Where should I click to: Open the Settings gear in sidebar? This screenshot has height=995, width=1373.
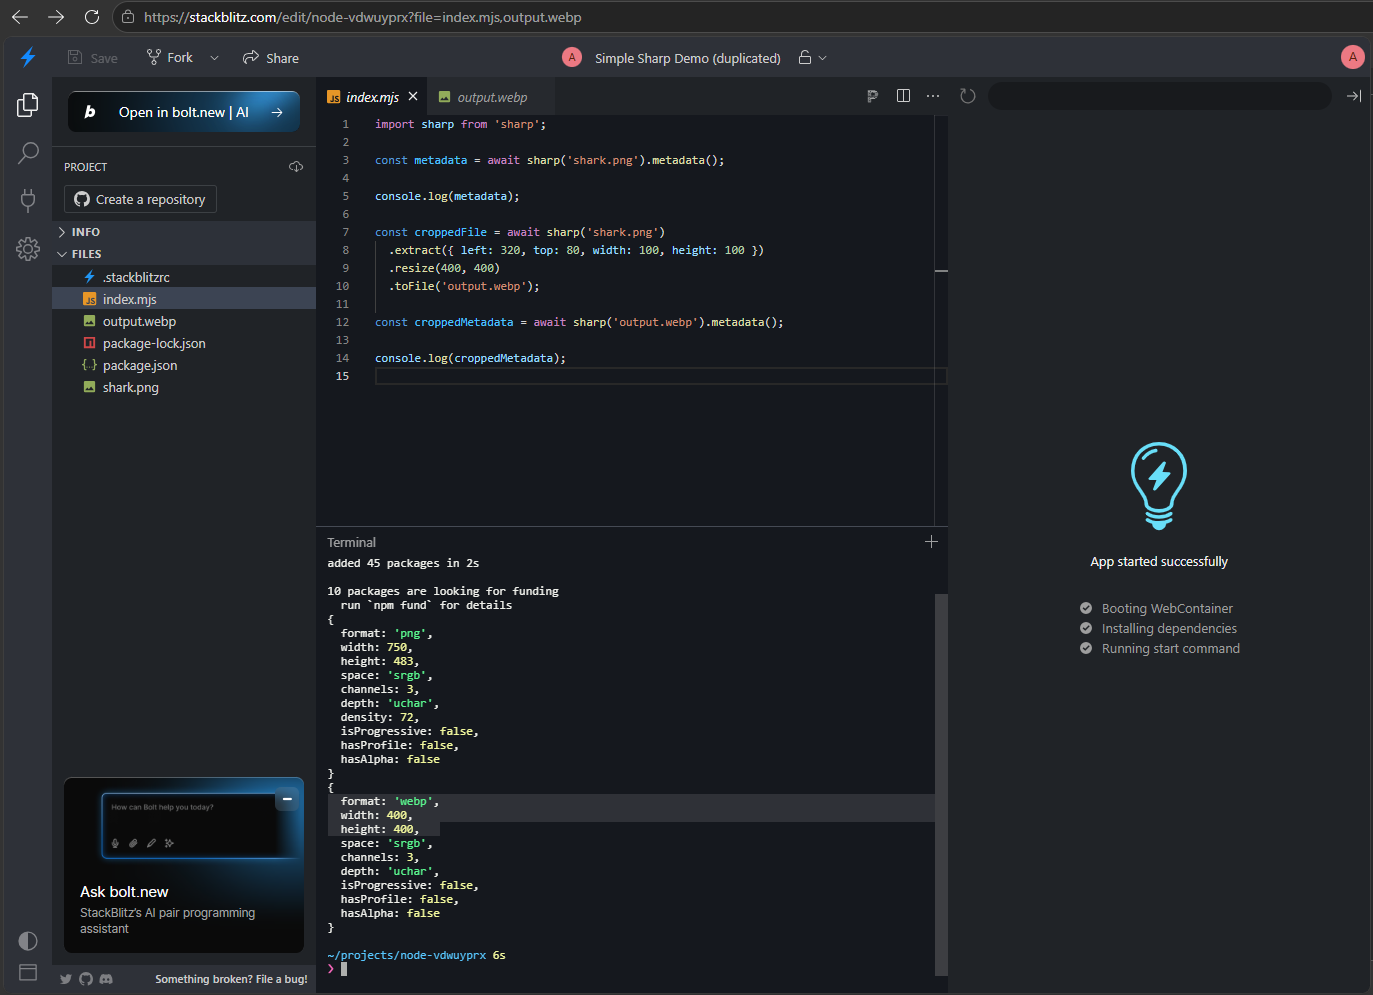28,249
